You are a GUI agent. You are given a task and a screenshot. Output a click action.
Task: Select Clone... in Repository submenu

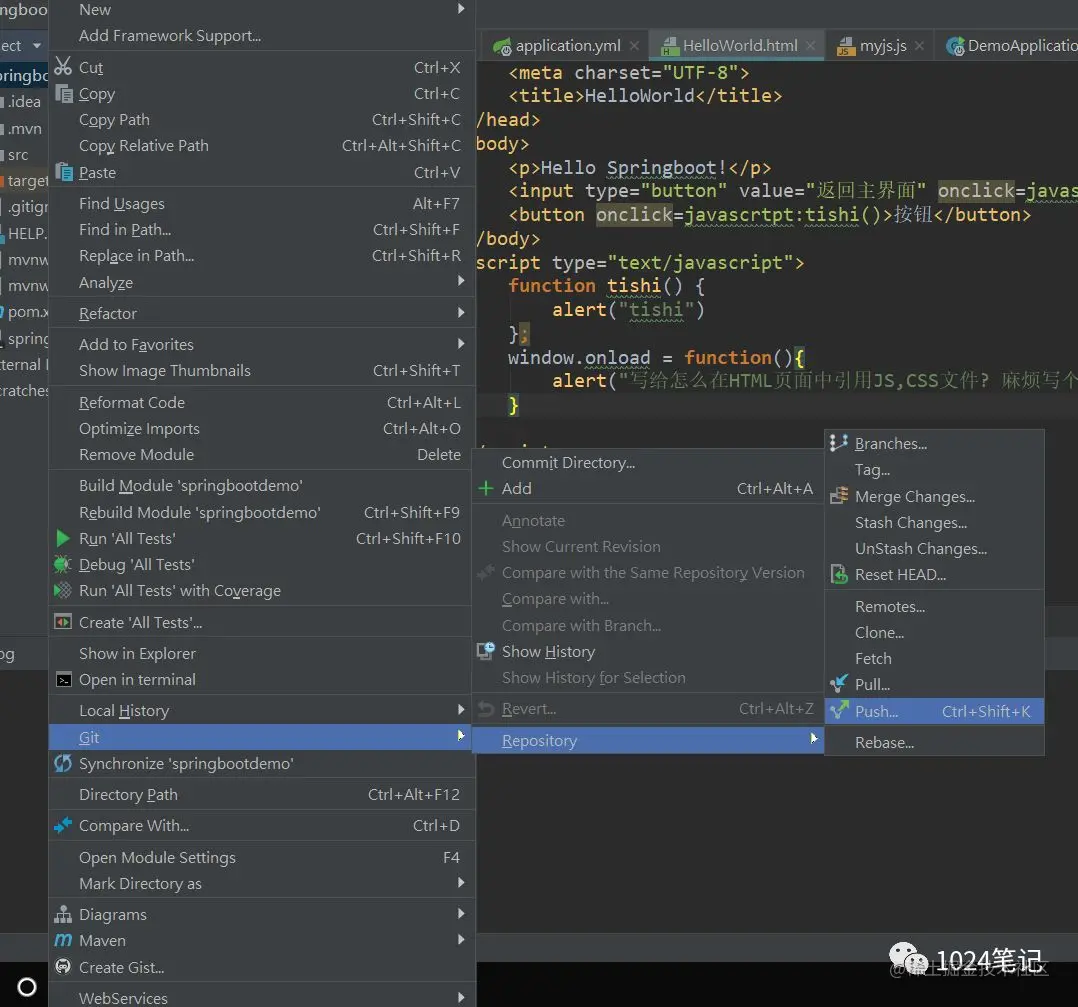coord(934,632)
